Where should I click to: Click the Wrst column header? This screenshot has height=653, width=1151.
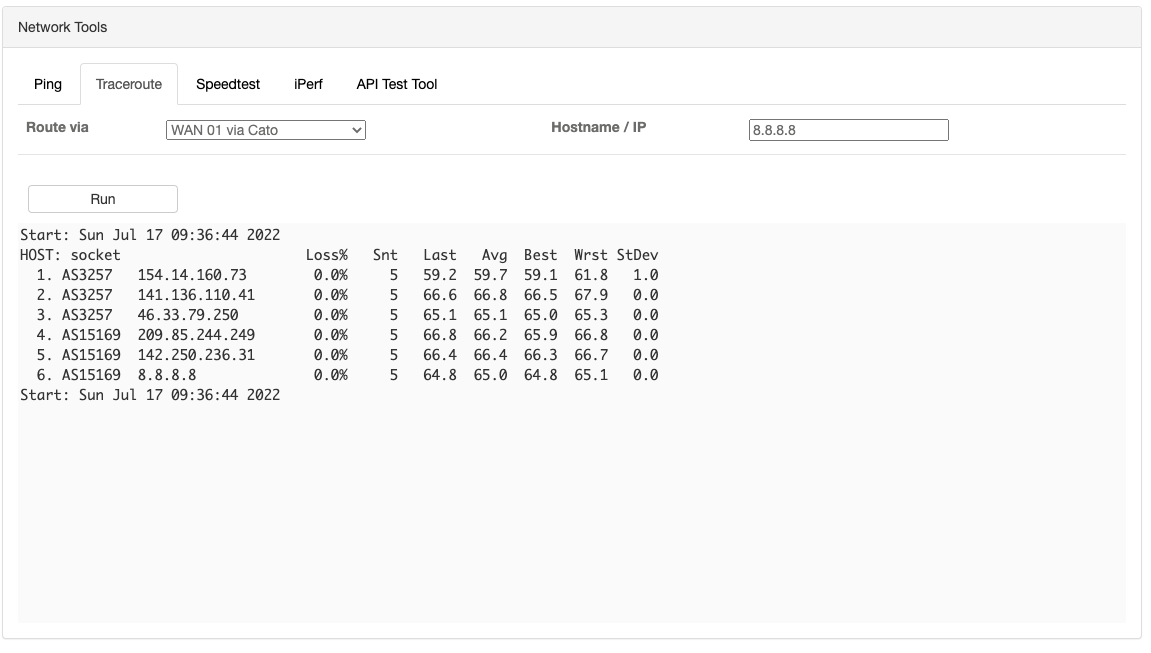[591, 255]
